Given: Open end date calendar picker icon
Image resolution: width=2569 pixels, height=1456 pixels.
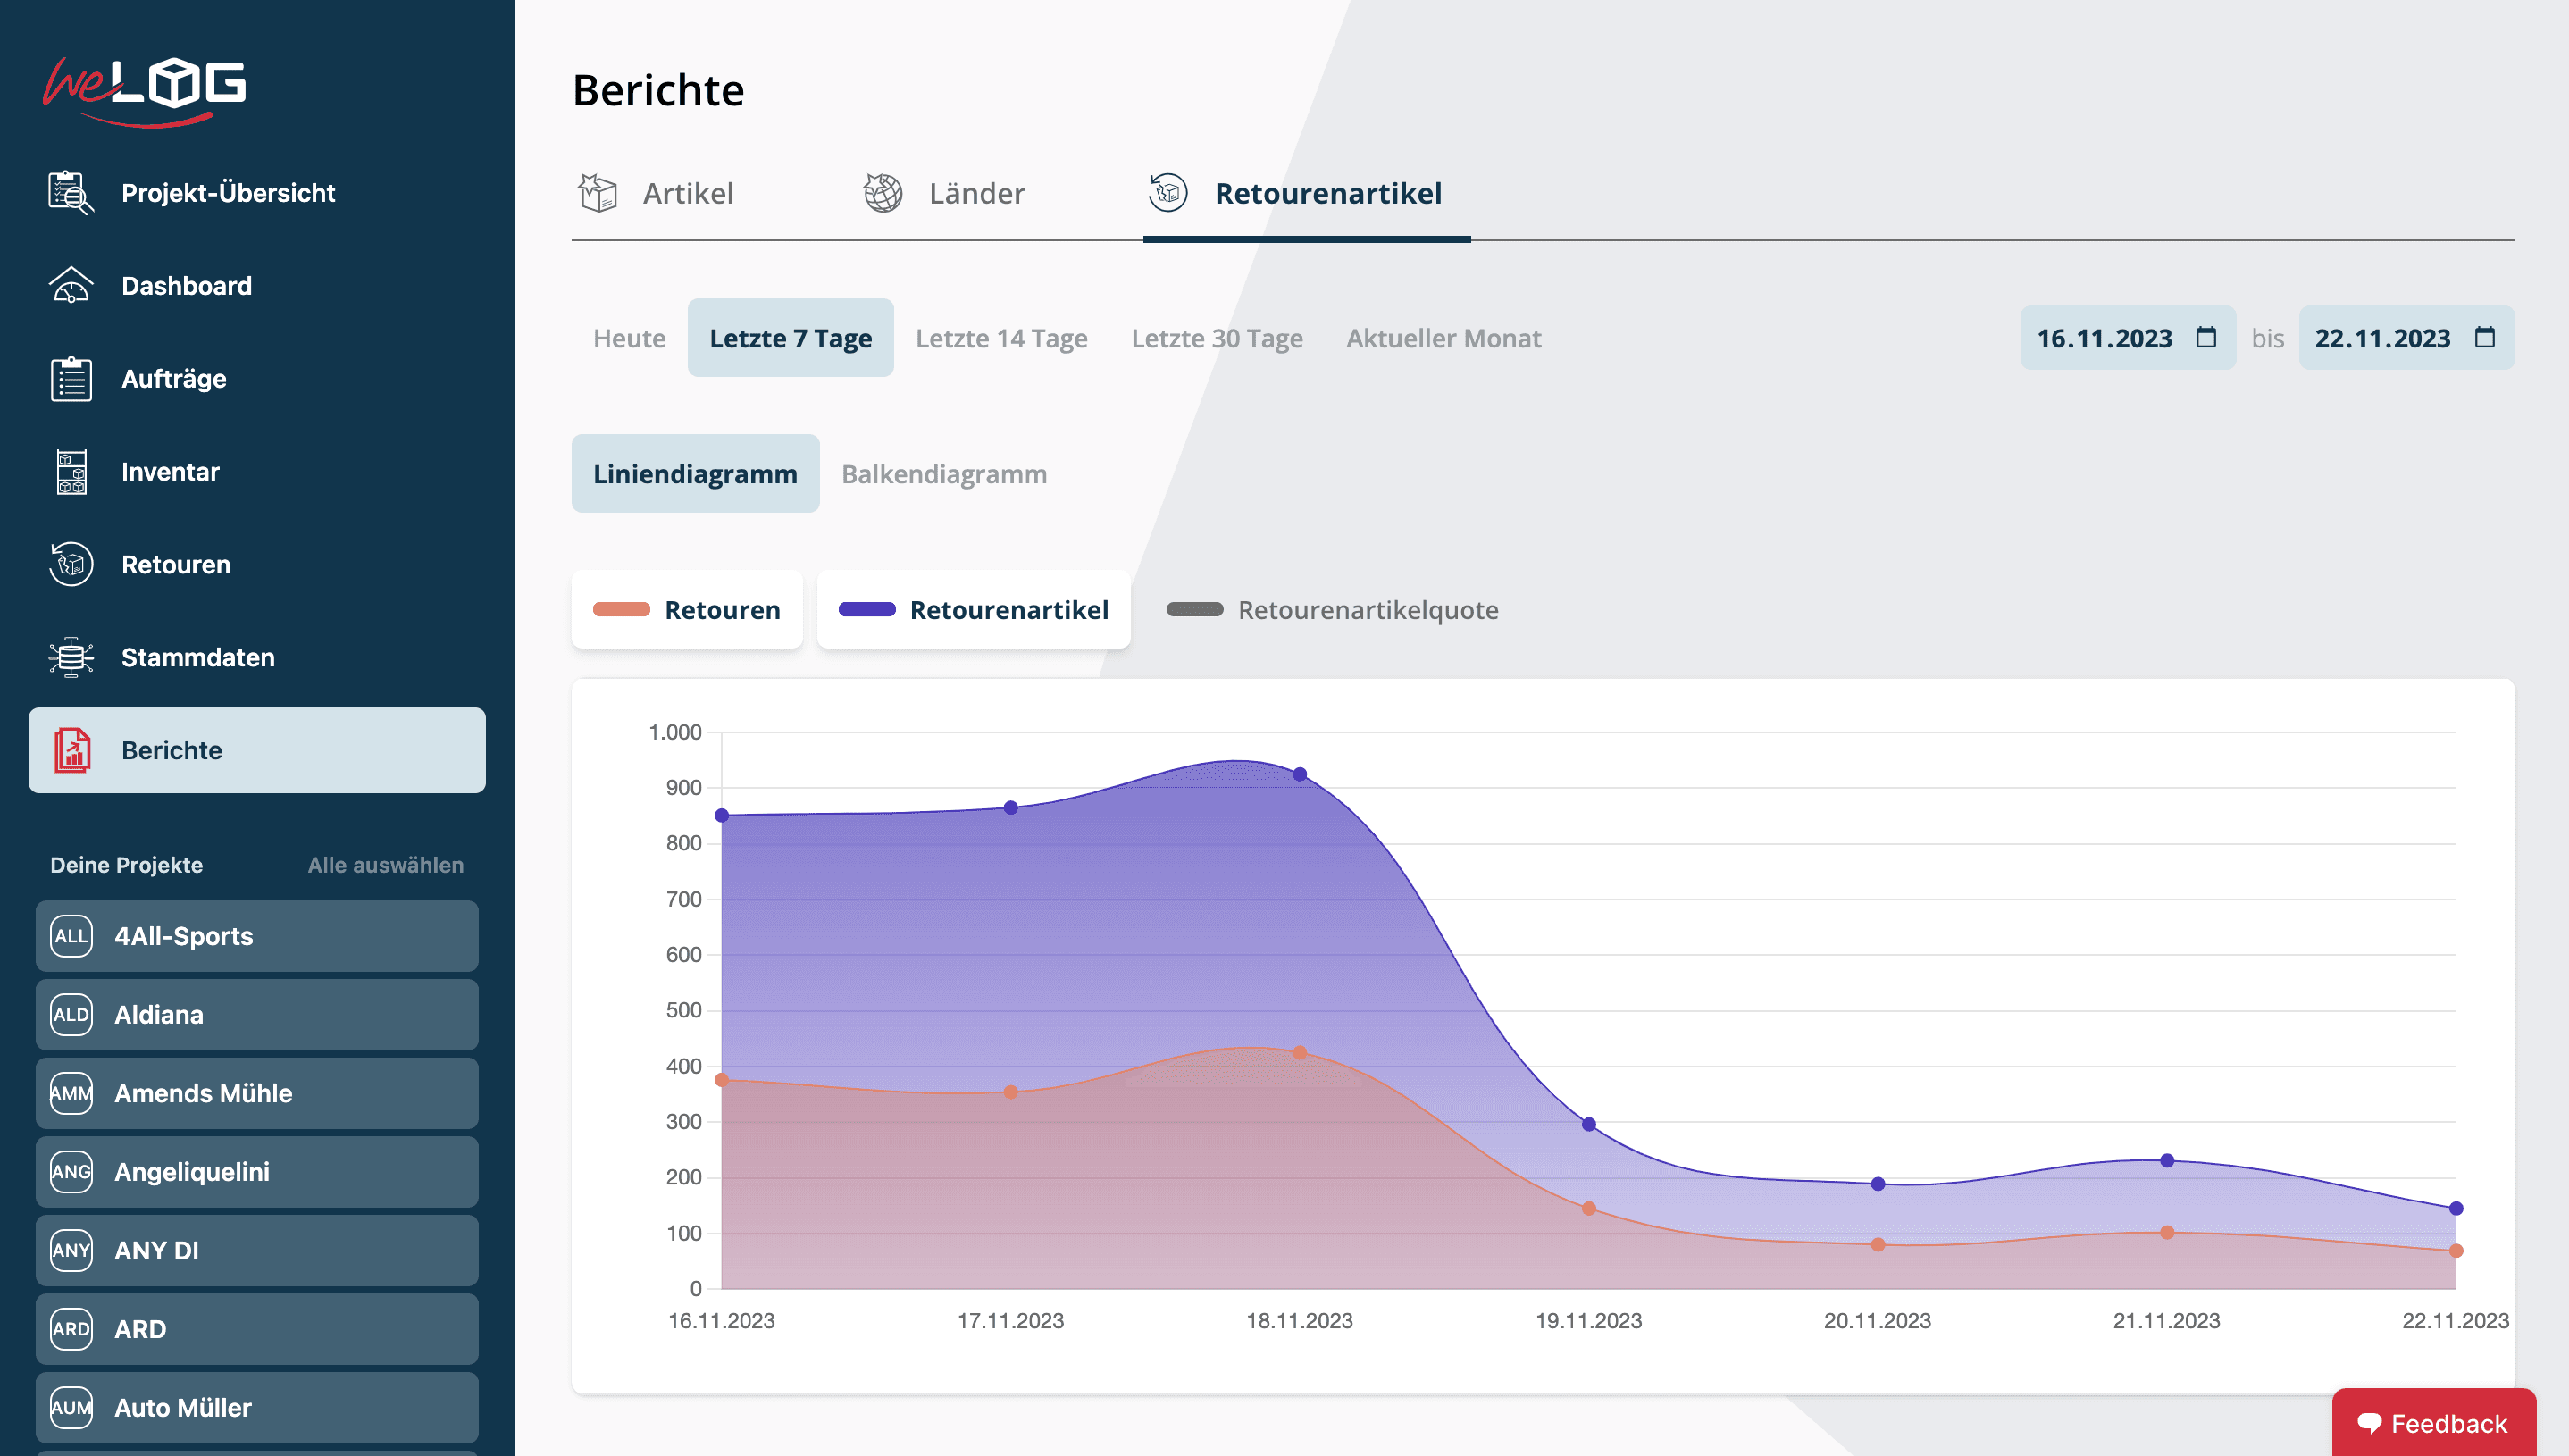Looking at the screenshot, I should point(2484,338).
